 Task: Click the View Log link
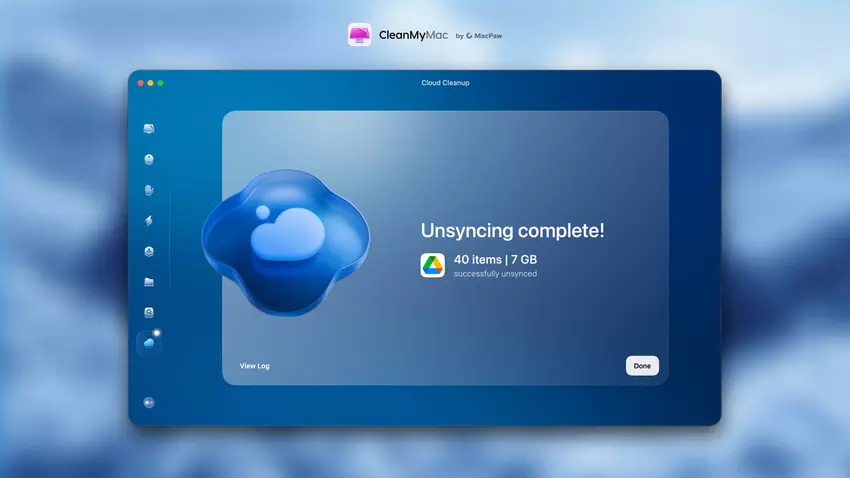pos(255,366)
